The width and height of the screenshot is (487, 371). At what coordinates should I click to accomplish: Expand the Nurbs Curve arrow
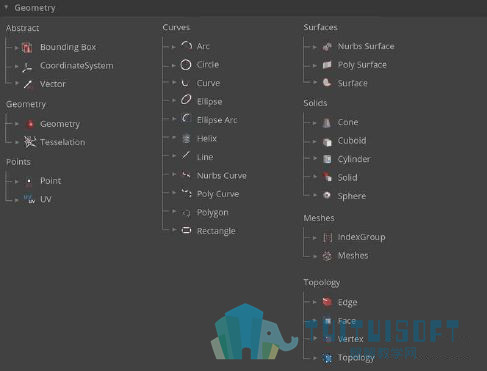(x=174, y=174)
